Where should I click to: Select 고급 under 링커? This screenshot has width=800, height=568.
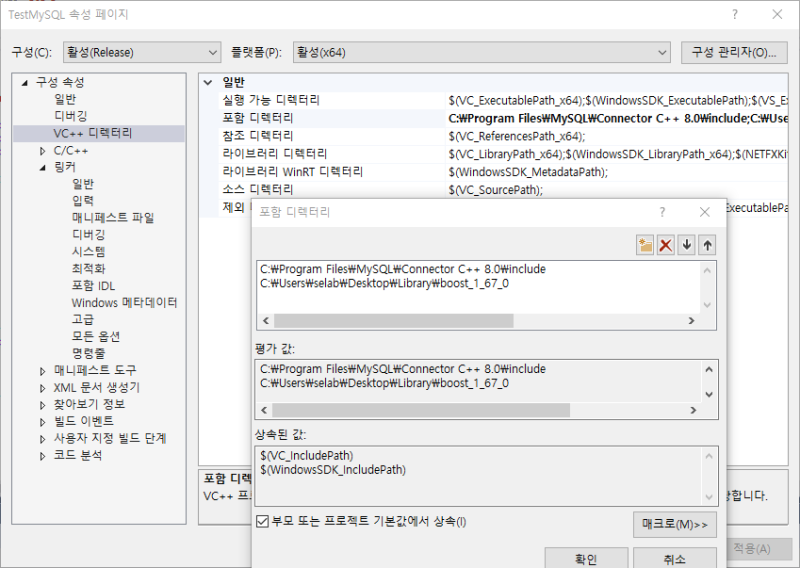[83, 319]
